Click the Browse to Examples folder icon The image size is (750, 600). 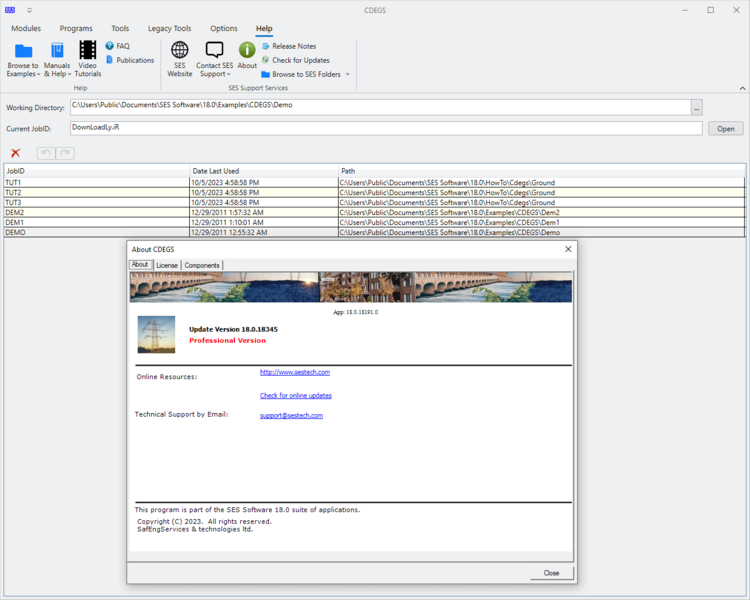[23, 51]
